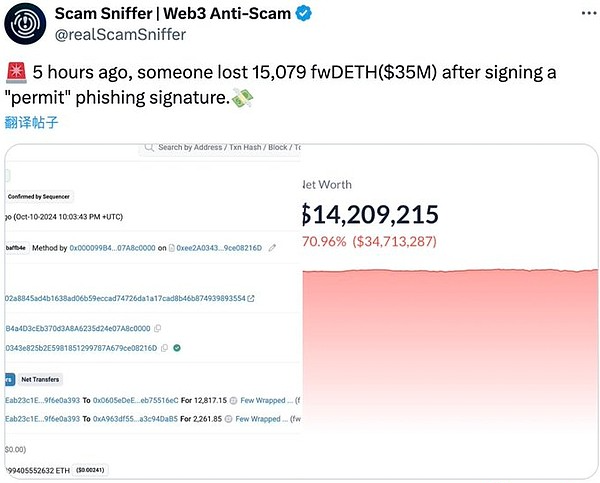Click 翻译帖子 translate post link
The height and width of the screenshot is (483, 600).
point(31,122)
